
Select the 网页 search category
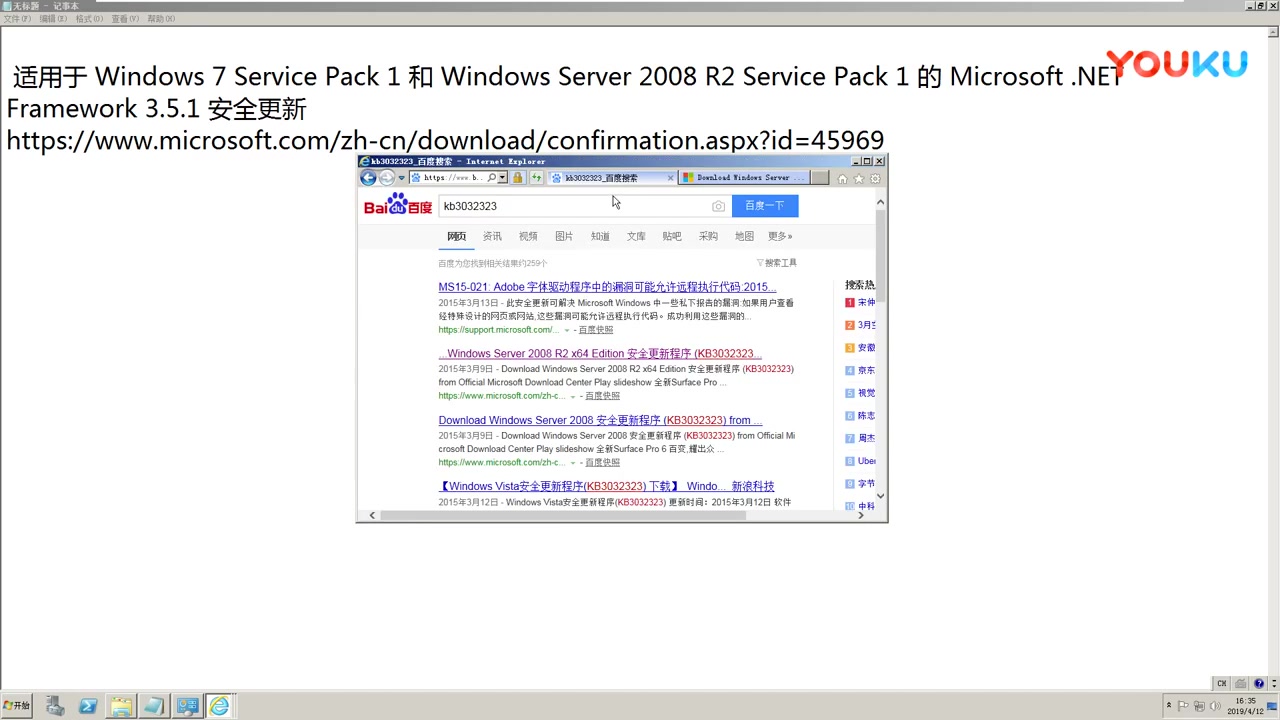[457, 236]
